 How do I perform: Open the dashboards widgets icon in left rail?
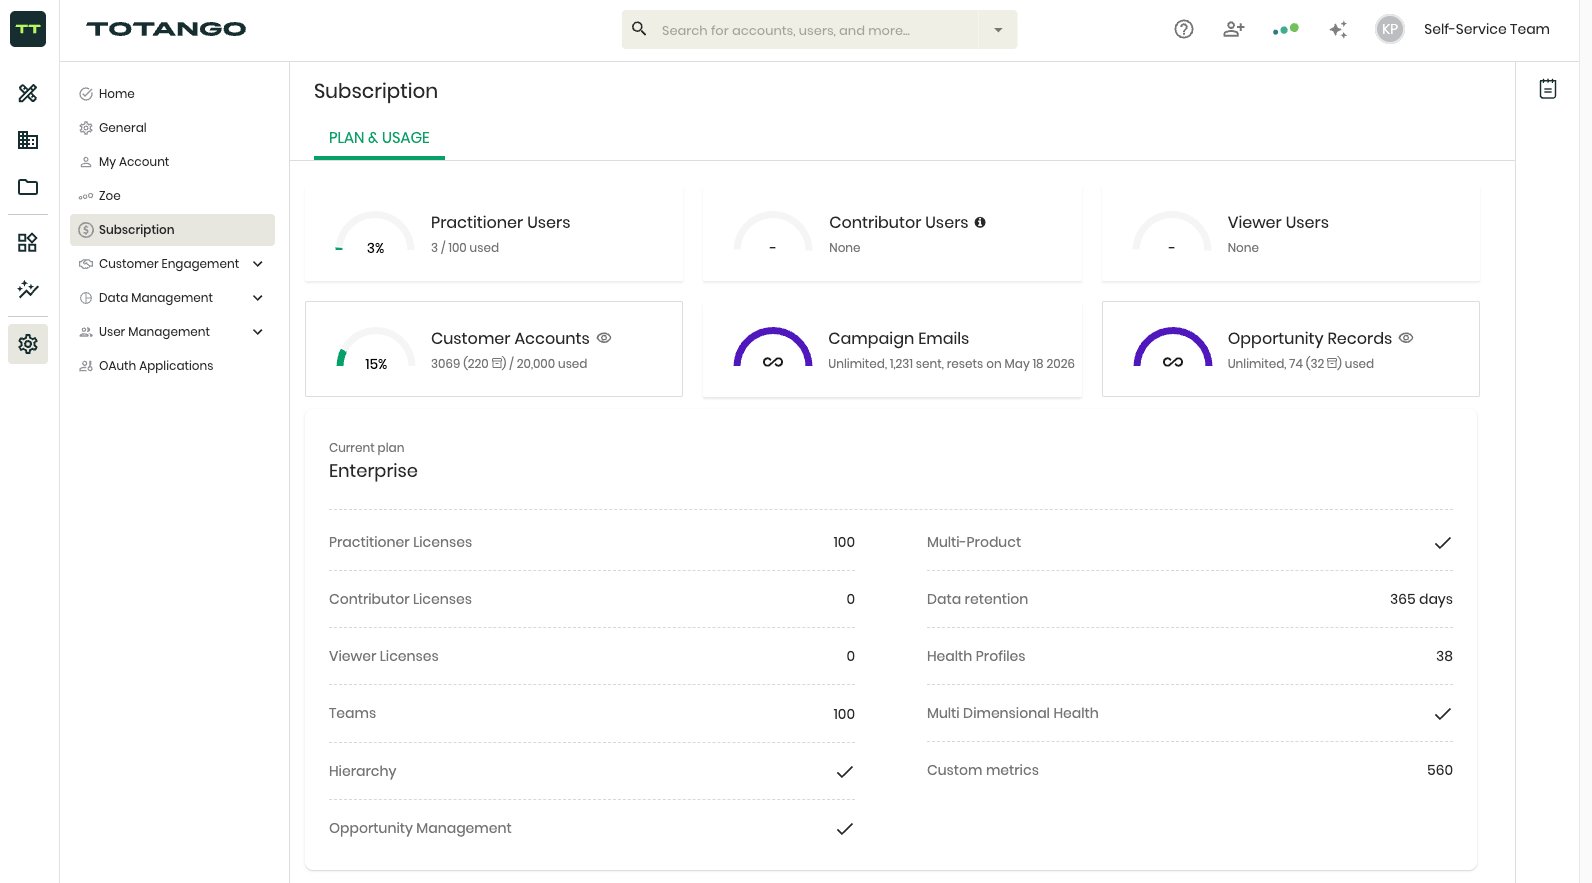28,242
